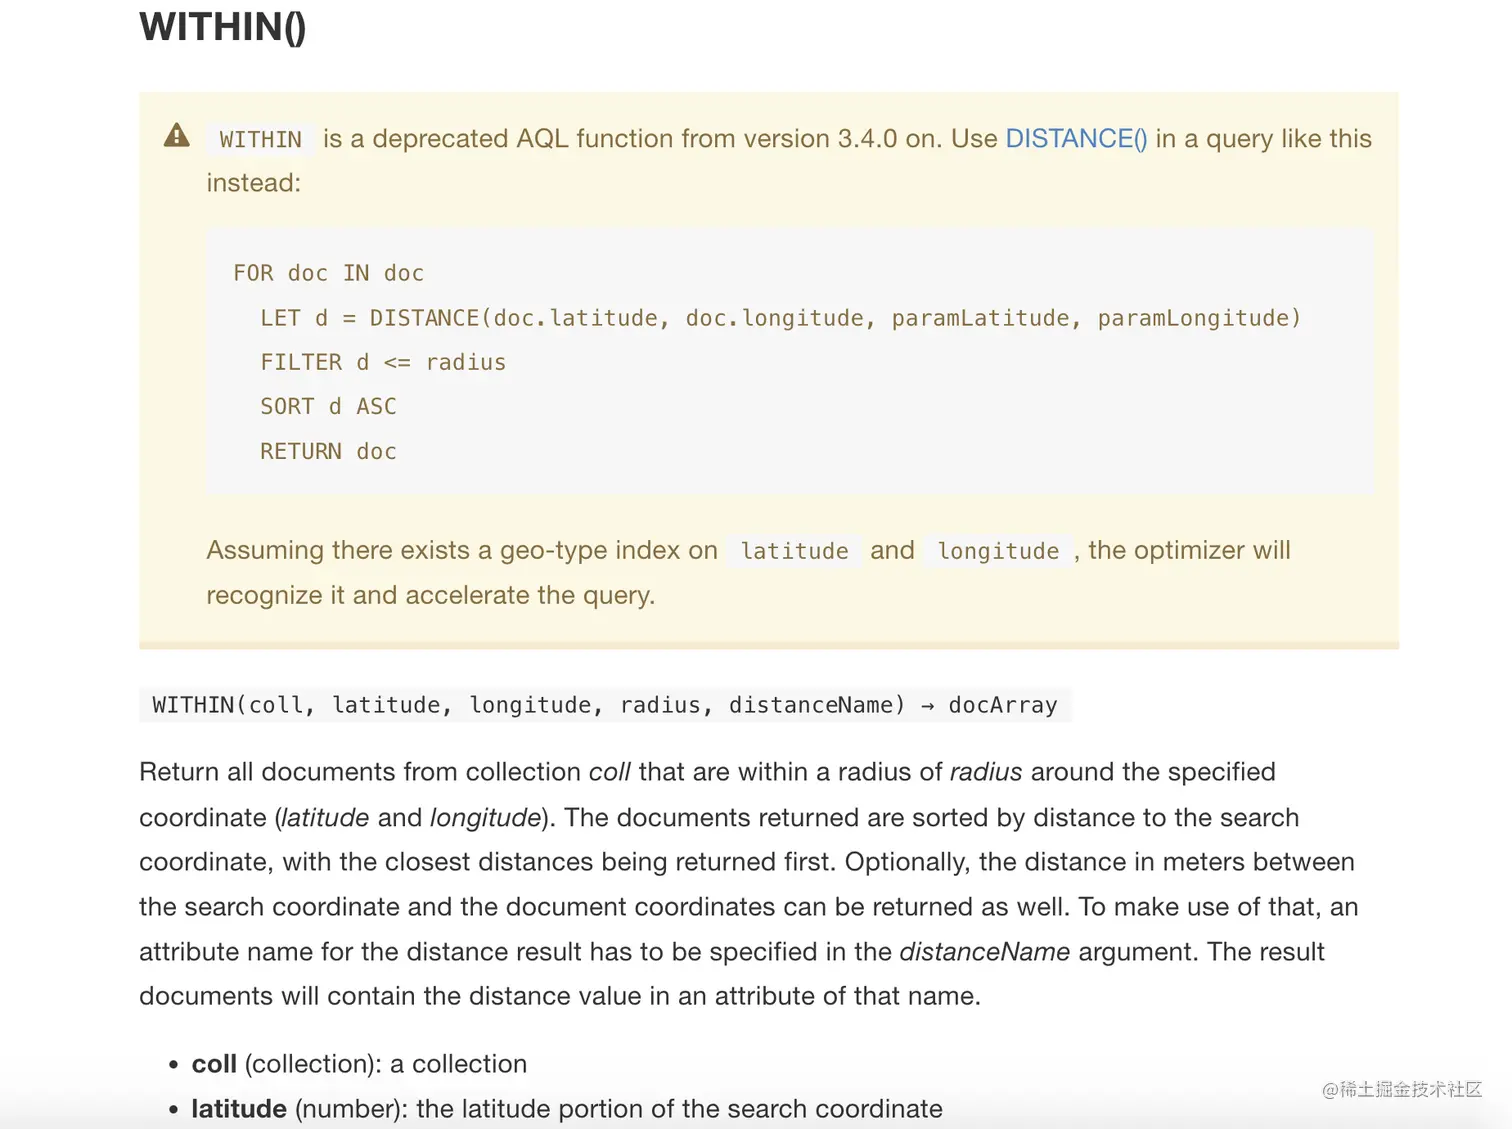Screen dimensions: 1512x1129
Task: Click the "LET d = DISTANCE" code line
Action: 780,318
